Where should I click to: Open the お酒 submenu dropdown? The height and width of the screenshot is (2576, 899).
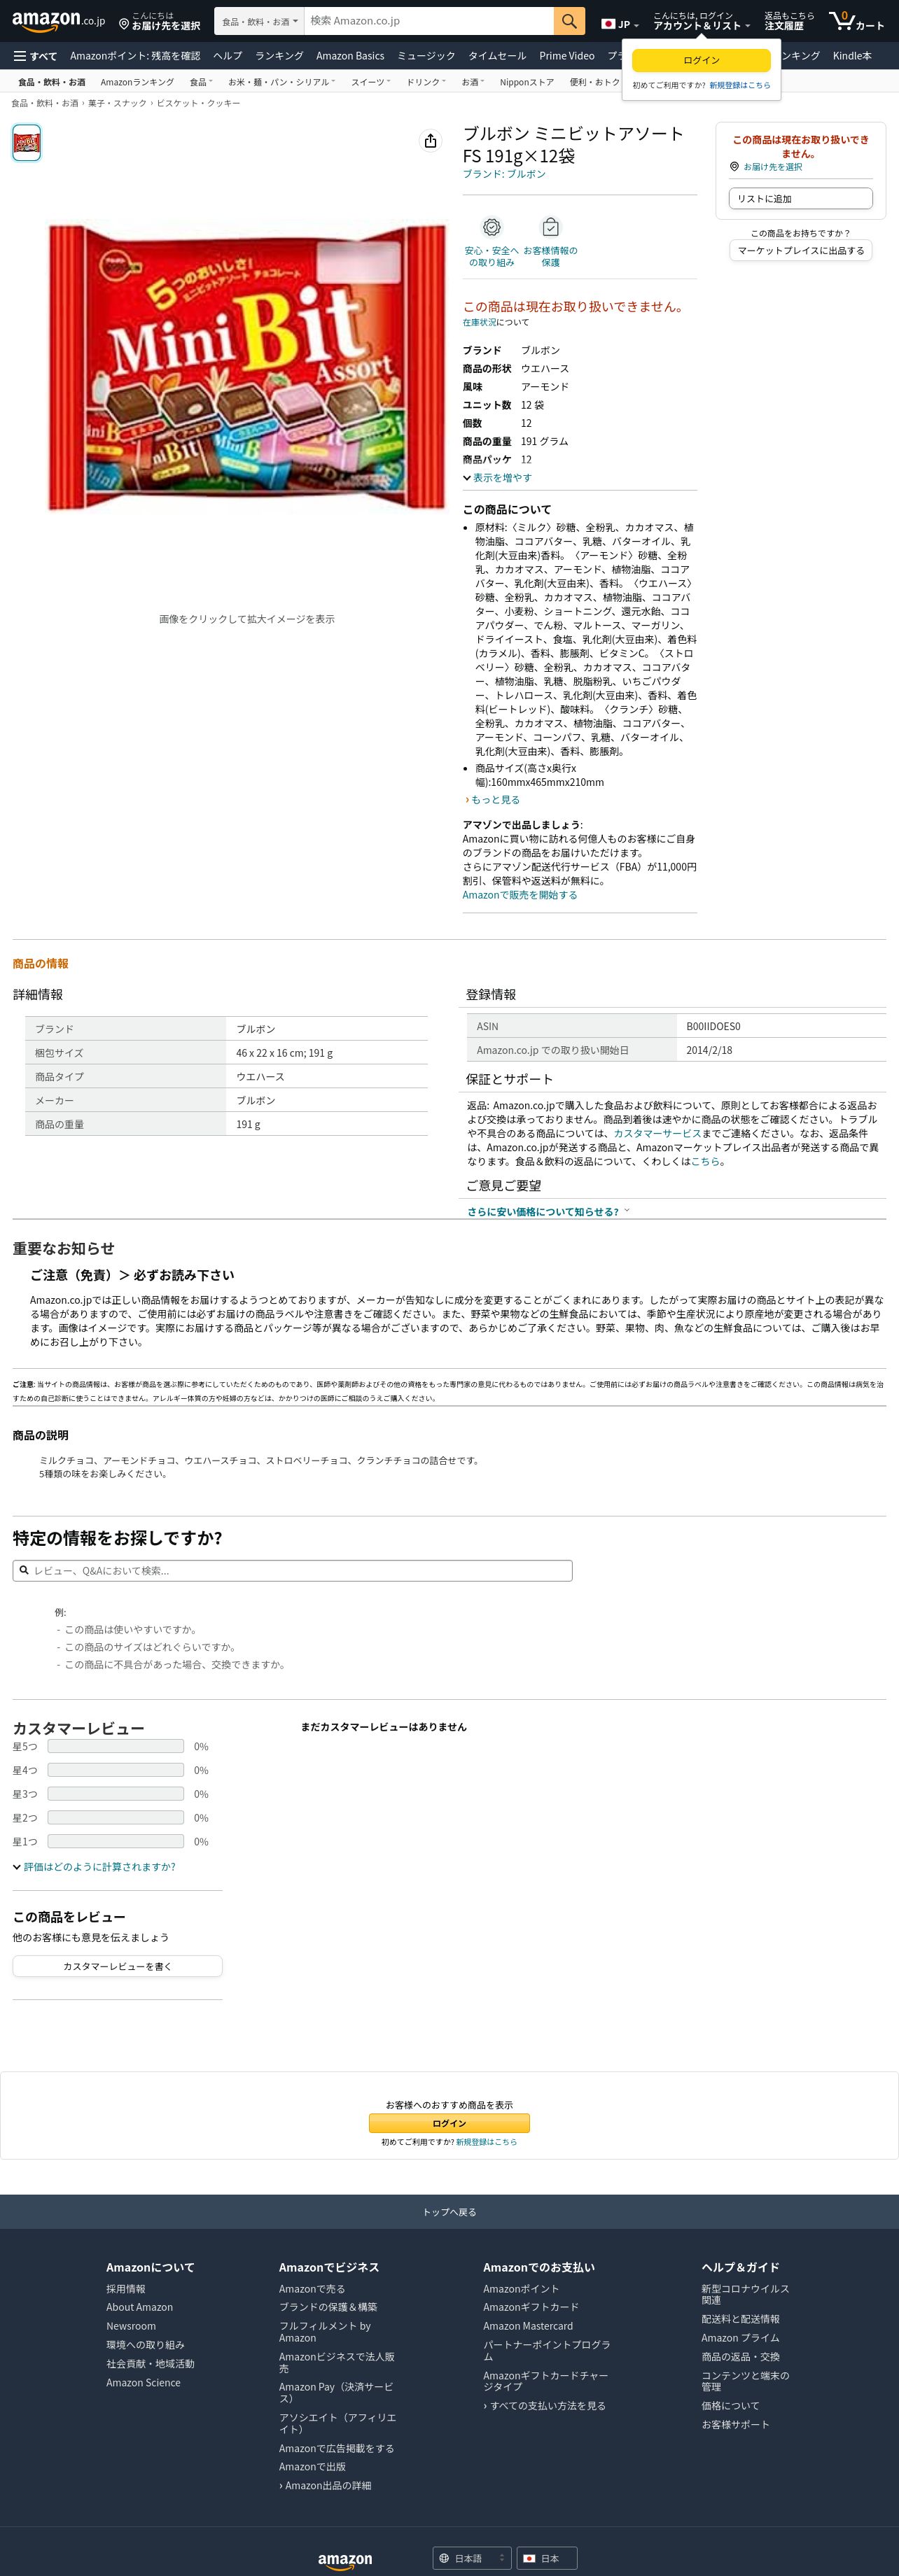tap(472, 82)
